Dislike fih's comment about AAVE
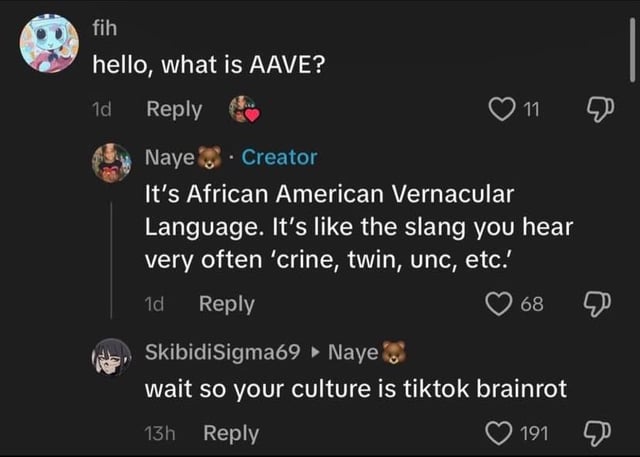This screenshot has height=457, width=640. [x=600, y=110]
